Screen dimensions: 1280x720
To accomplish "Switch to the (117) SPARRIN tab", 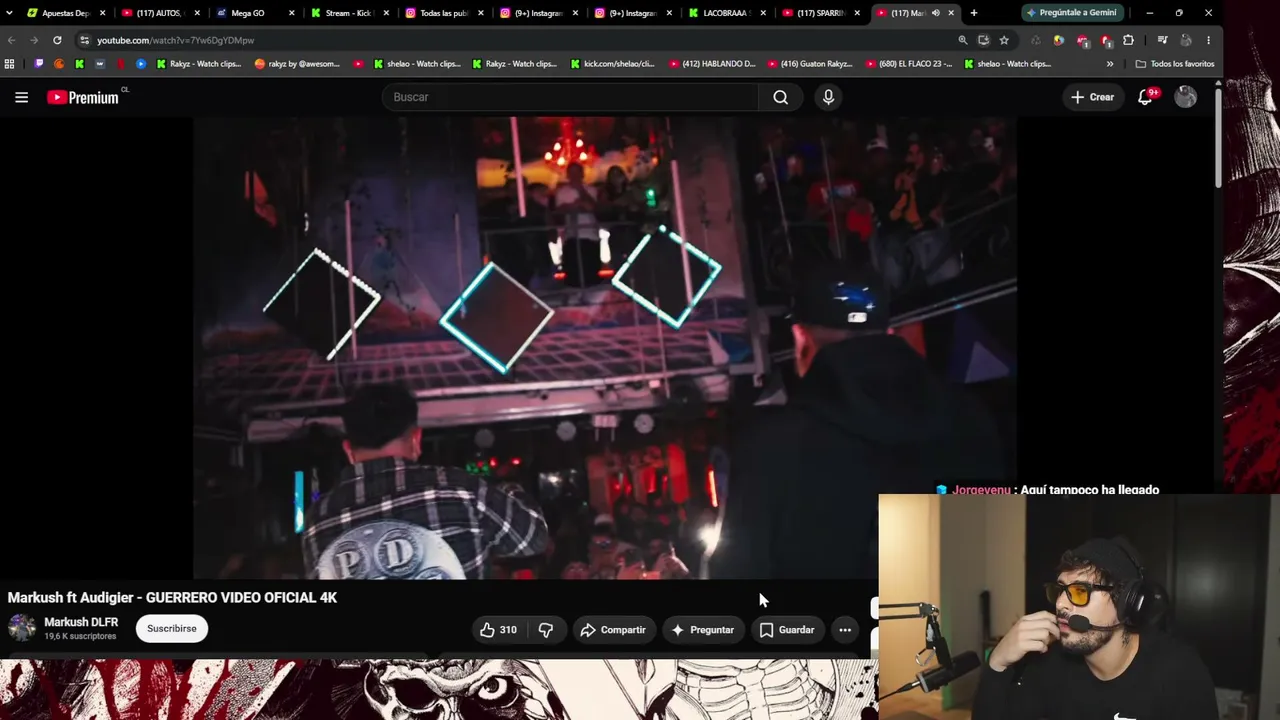I will point(820,13).
